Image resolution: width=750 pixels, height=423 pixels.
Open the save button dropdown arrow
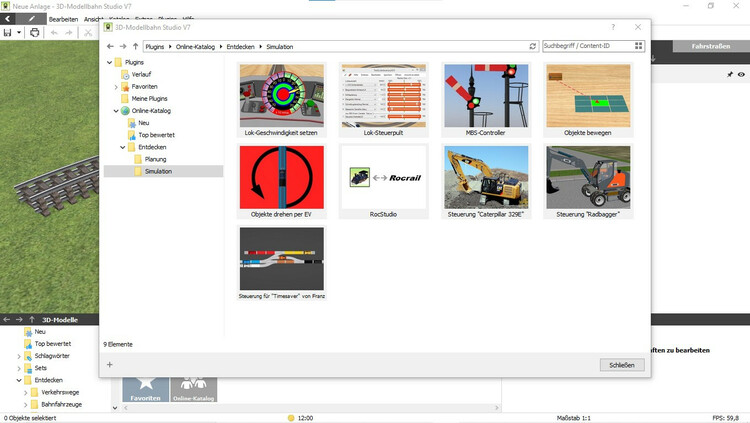[18, 33]
